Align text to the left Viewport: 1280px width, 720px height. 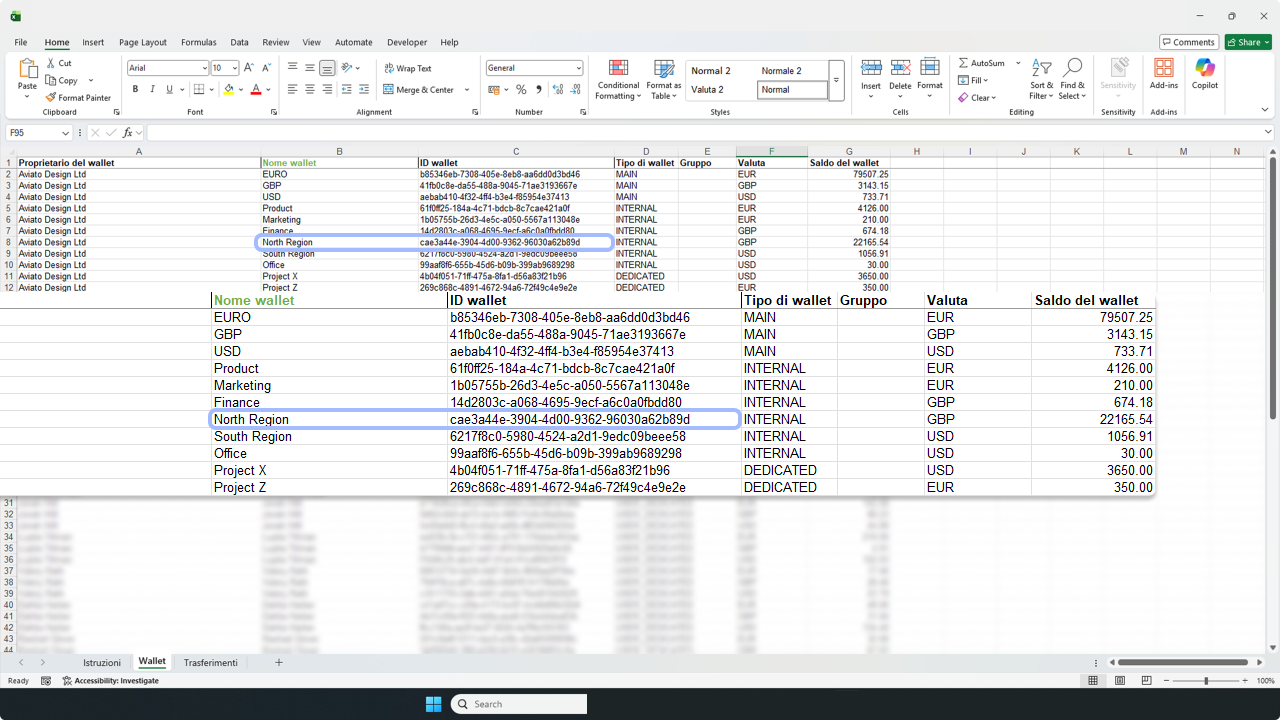point(292,89)
